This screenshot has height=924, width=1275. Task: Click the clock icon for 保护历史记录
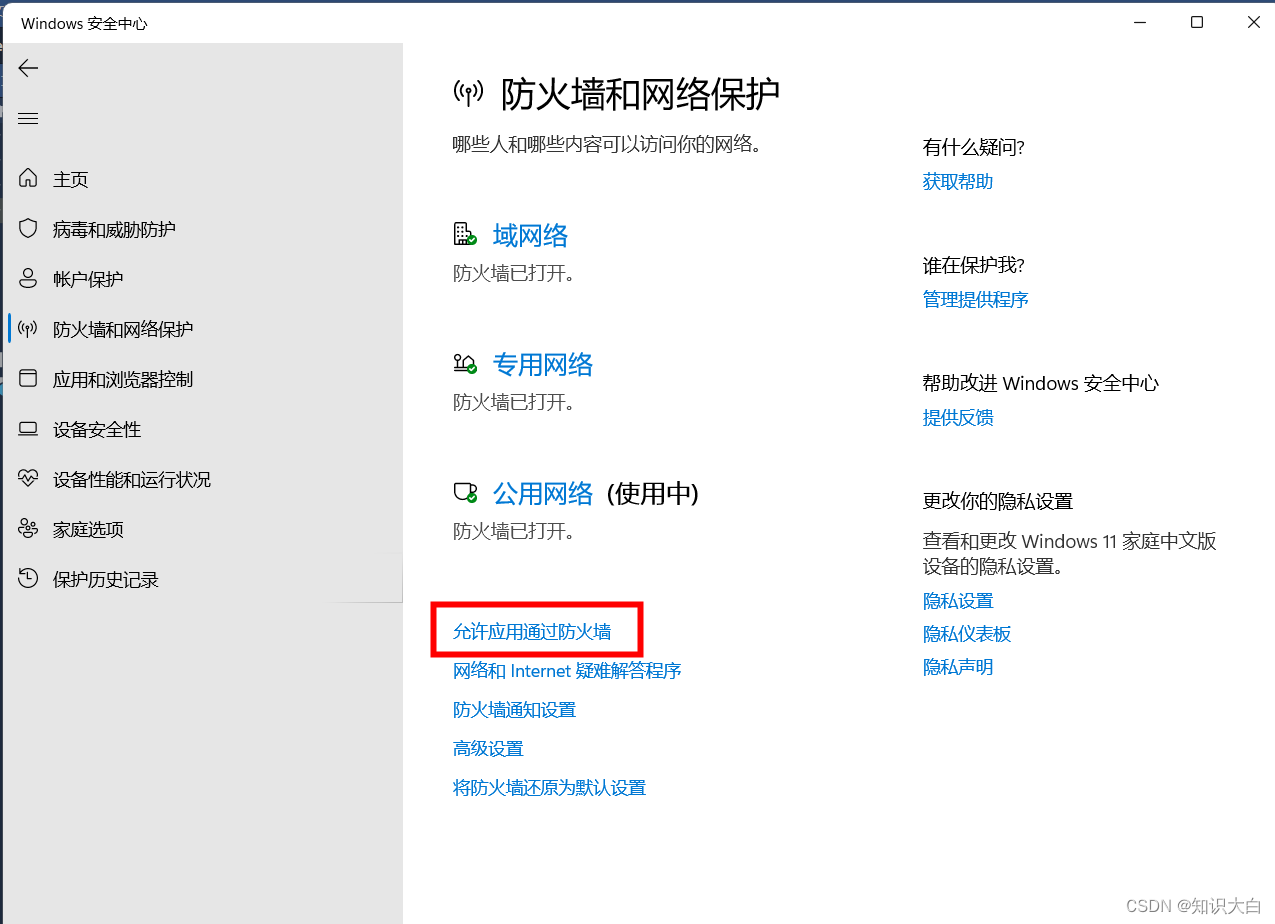coord(28,579)
